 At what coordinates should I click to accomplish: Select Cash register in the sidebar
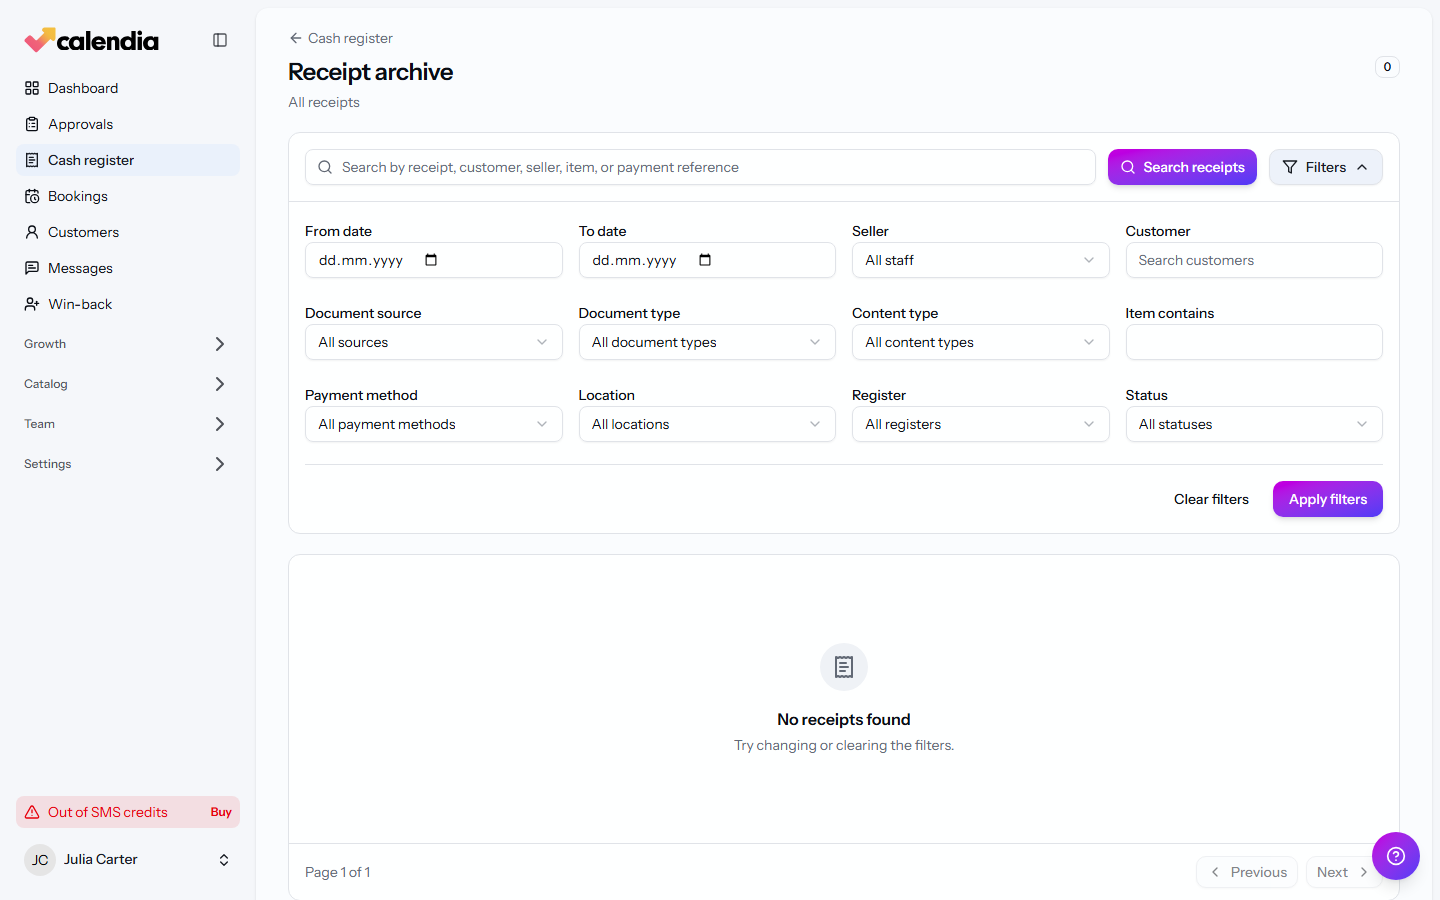pos(128,160)
